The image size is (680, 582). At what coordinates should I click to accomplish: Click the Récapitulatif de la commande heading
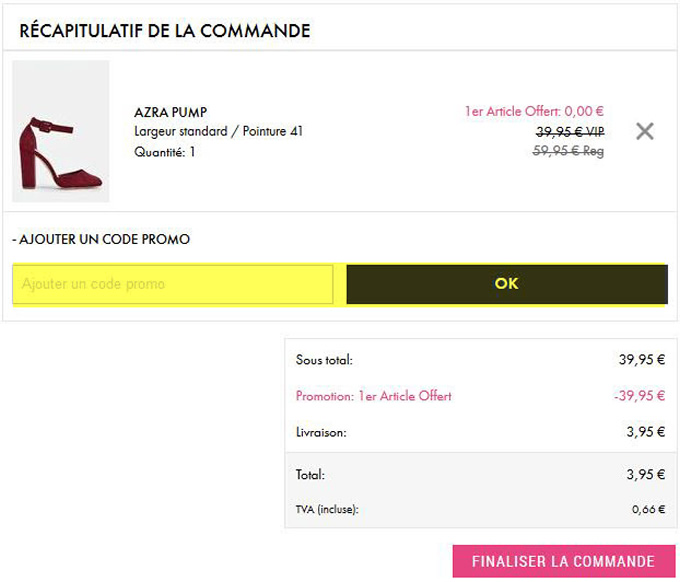coord(165,31)
